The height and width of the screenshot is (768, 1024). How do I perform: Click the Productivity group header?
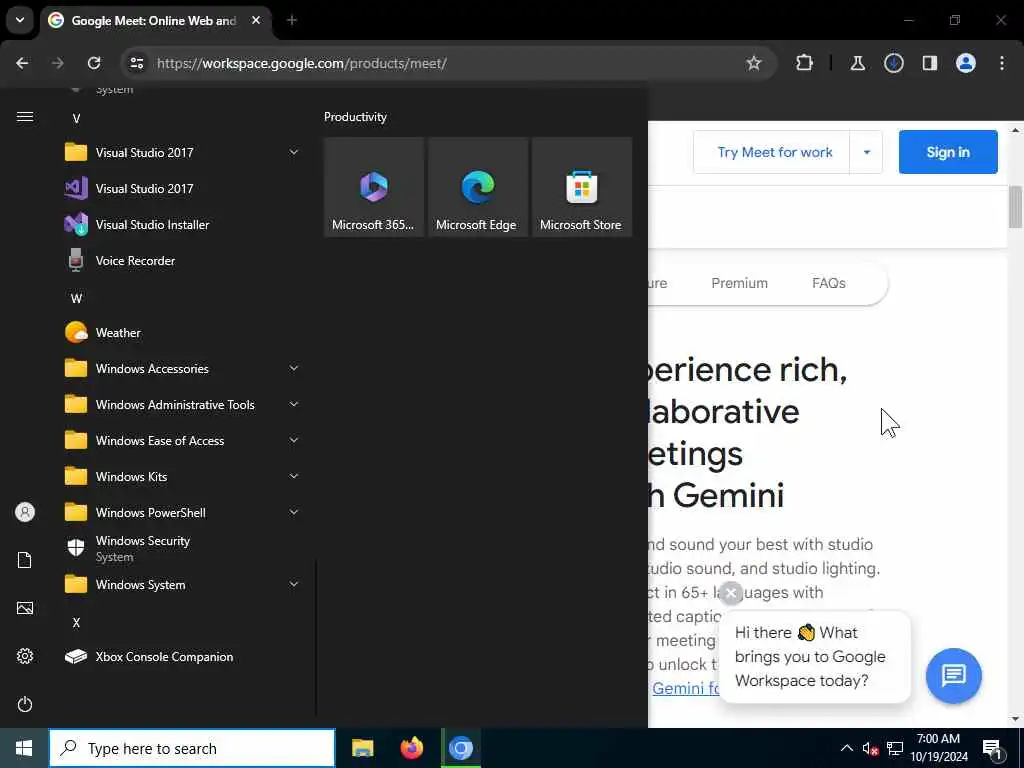pyautogui.click(x=355, y=117)
